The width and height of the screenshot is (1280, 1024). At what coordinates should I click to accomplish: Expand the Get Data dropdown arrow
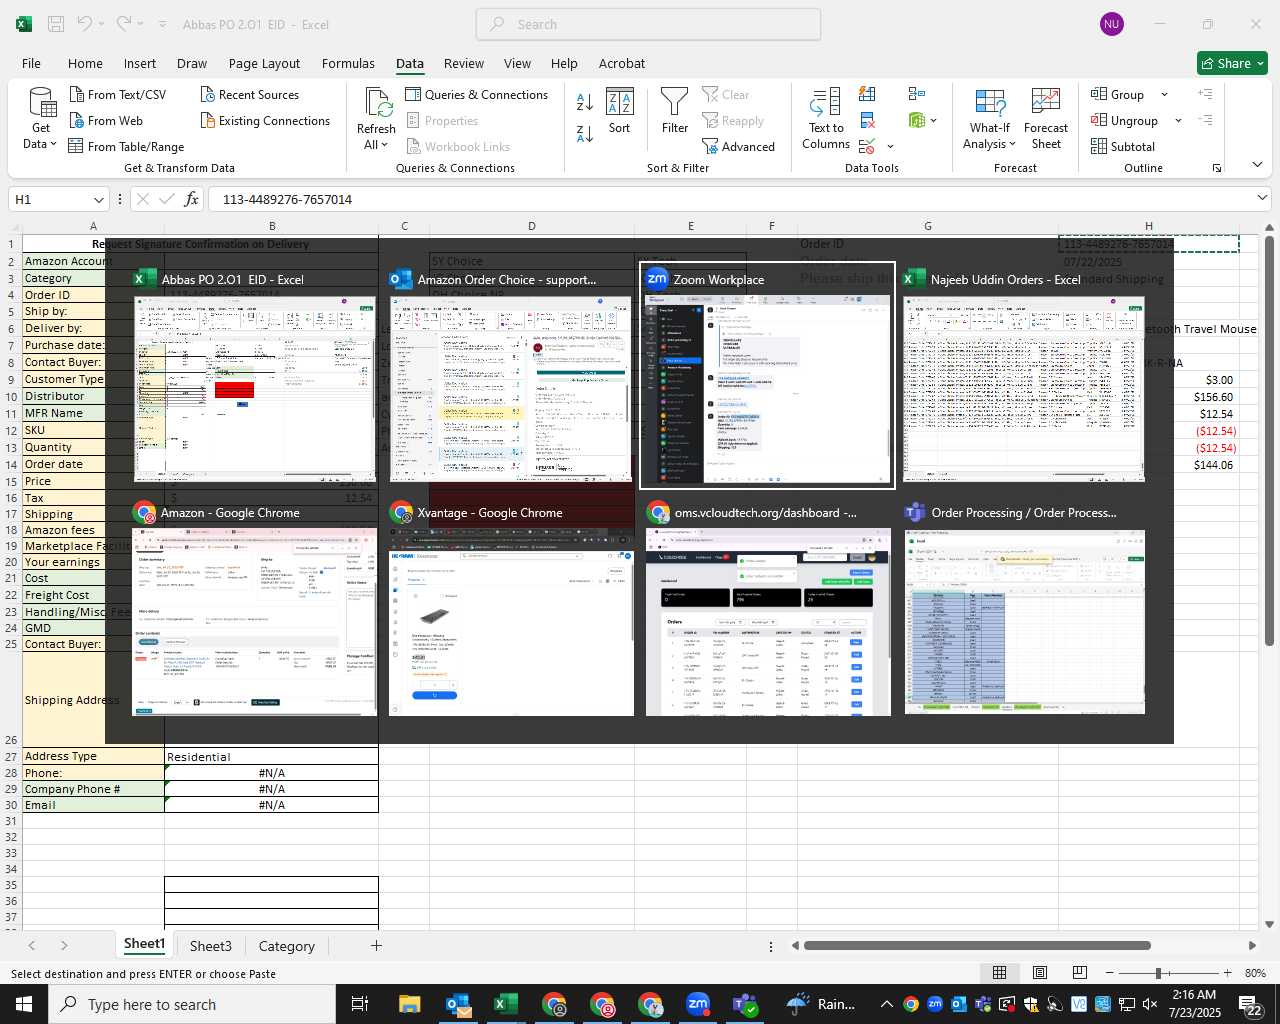[53, 144]
